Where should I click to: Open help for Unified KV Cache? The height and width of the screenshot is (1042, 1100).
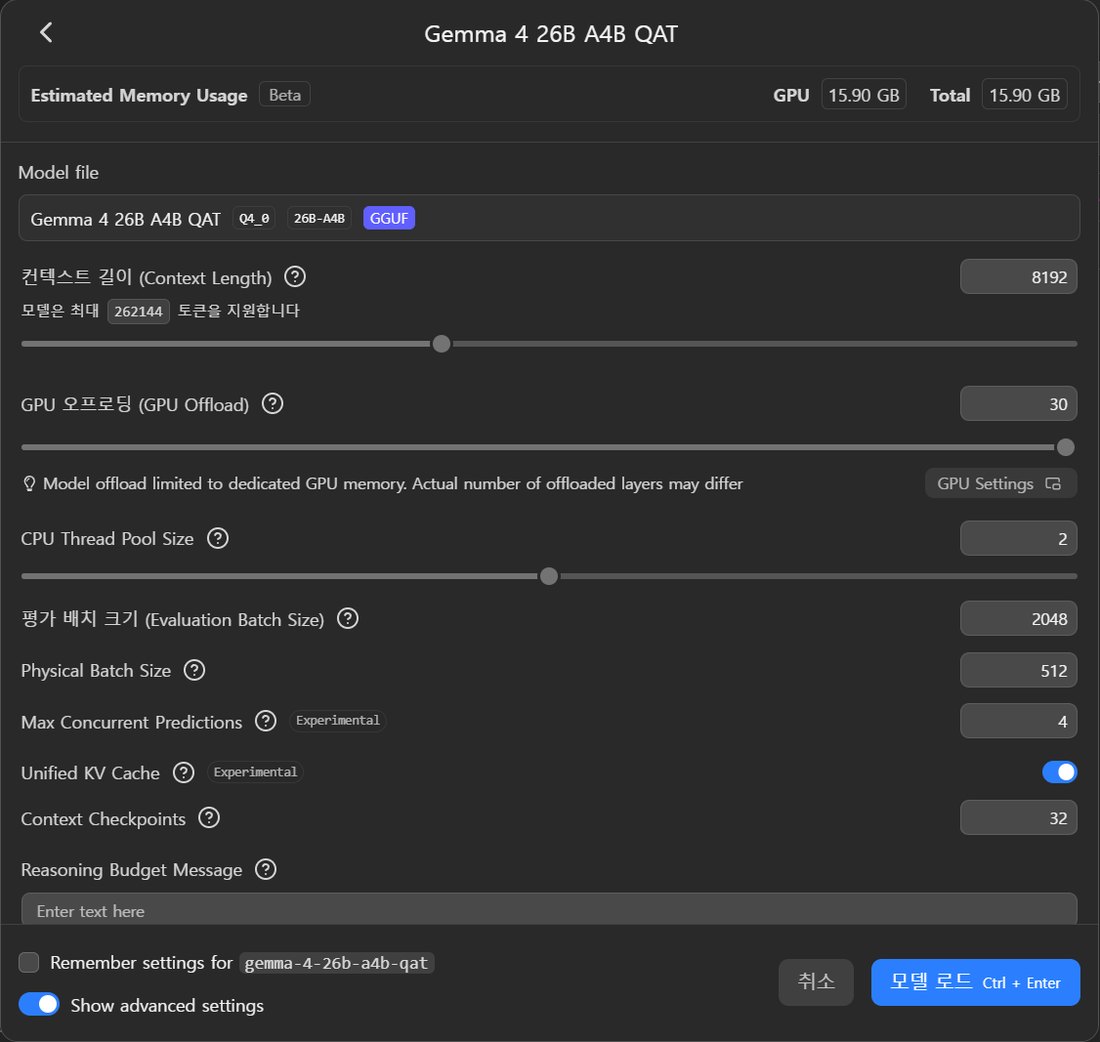tap(184, 773)
